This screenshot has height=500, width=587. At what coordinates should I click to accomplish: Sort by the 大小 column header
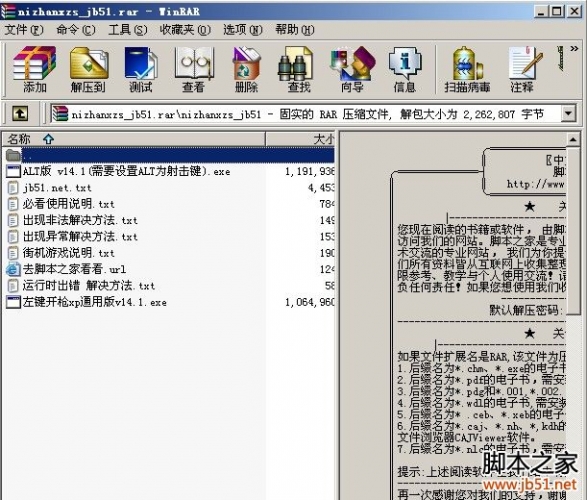point(300,139)
